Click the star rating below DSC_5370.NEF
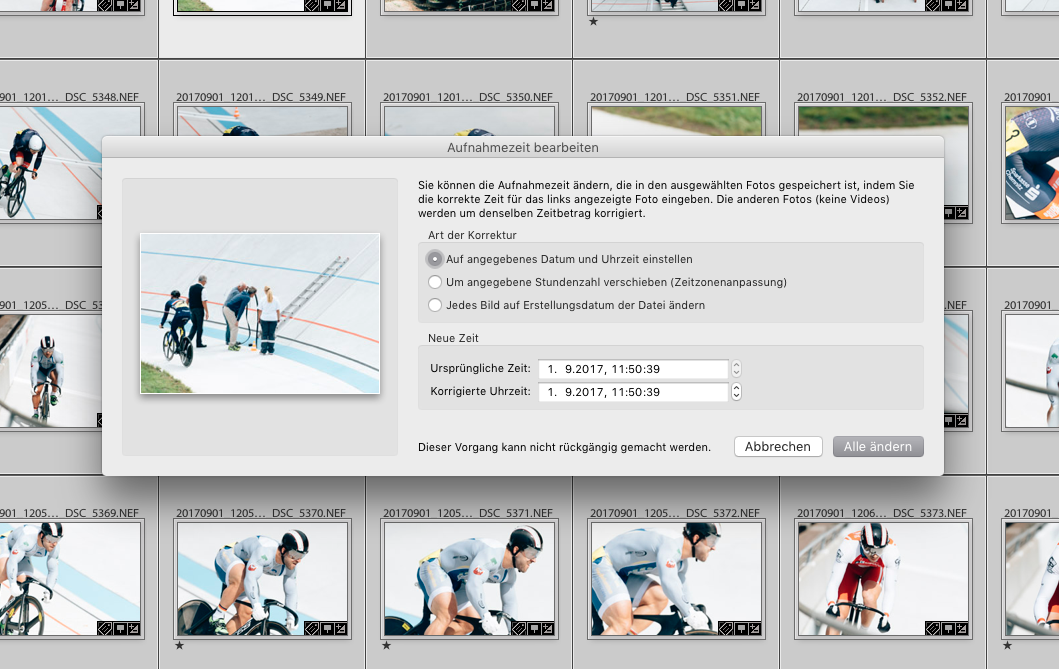1059x669 pixels. (x=179, y=646)
